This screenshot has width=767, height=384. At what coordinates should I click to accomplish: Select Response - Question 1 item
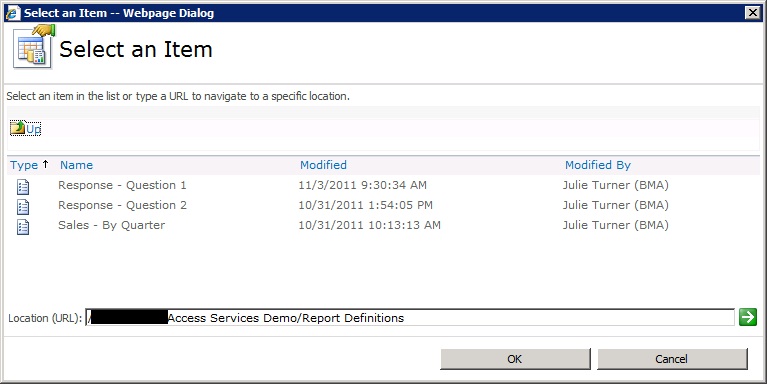pos(122,185)
